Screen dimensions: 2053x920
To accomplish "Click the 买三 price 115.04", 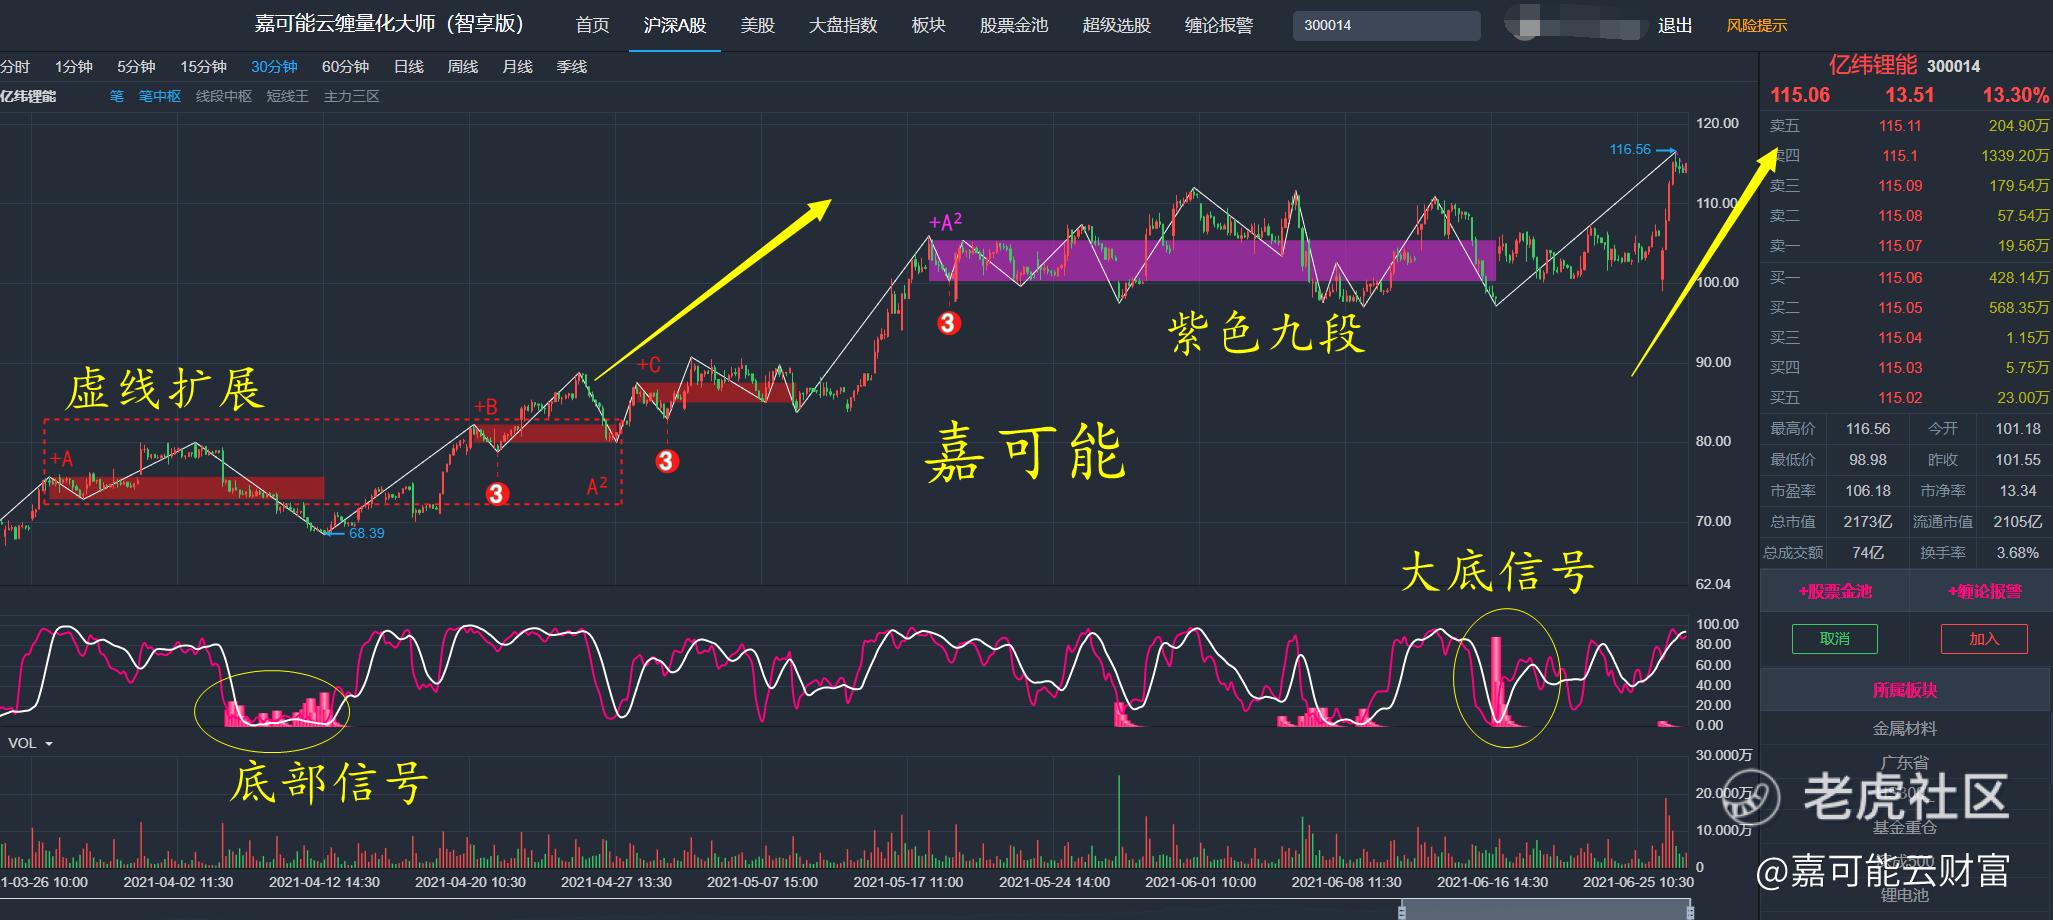I will pos(1900,338).
